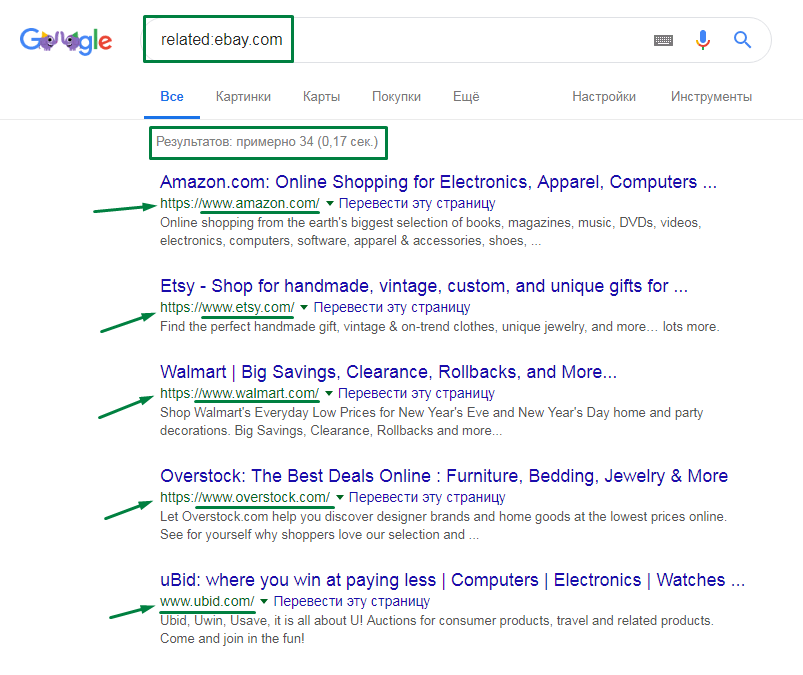This screenshot has width=803, height=675.
Task: Click the magnifying glass search button
Action: (x=742, y=39)
